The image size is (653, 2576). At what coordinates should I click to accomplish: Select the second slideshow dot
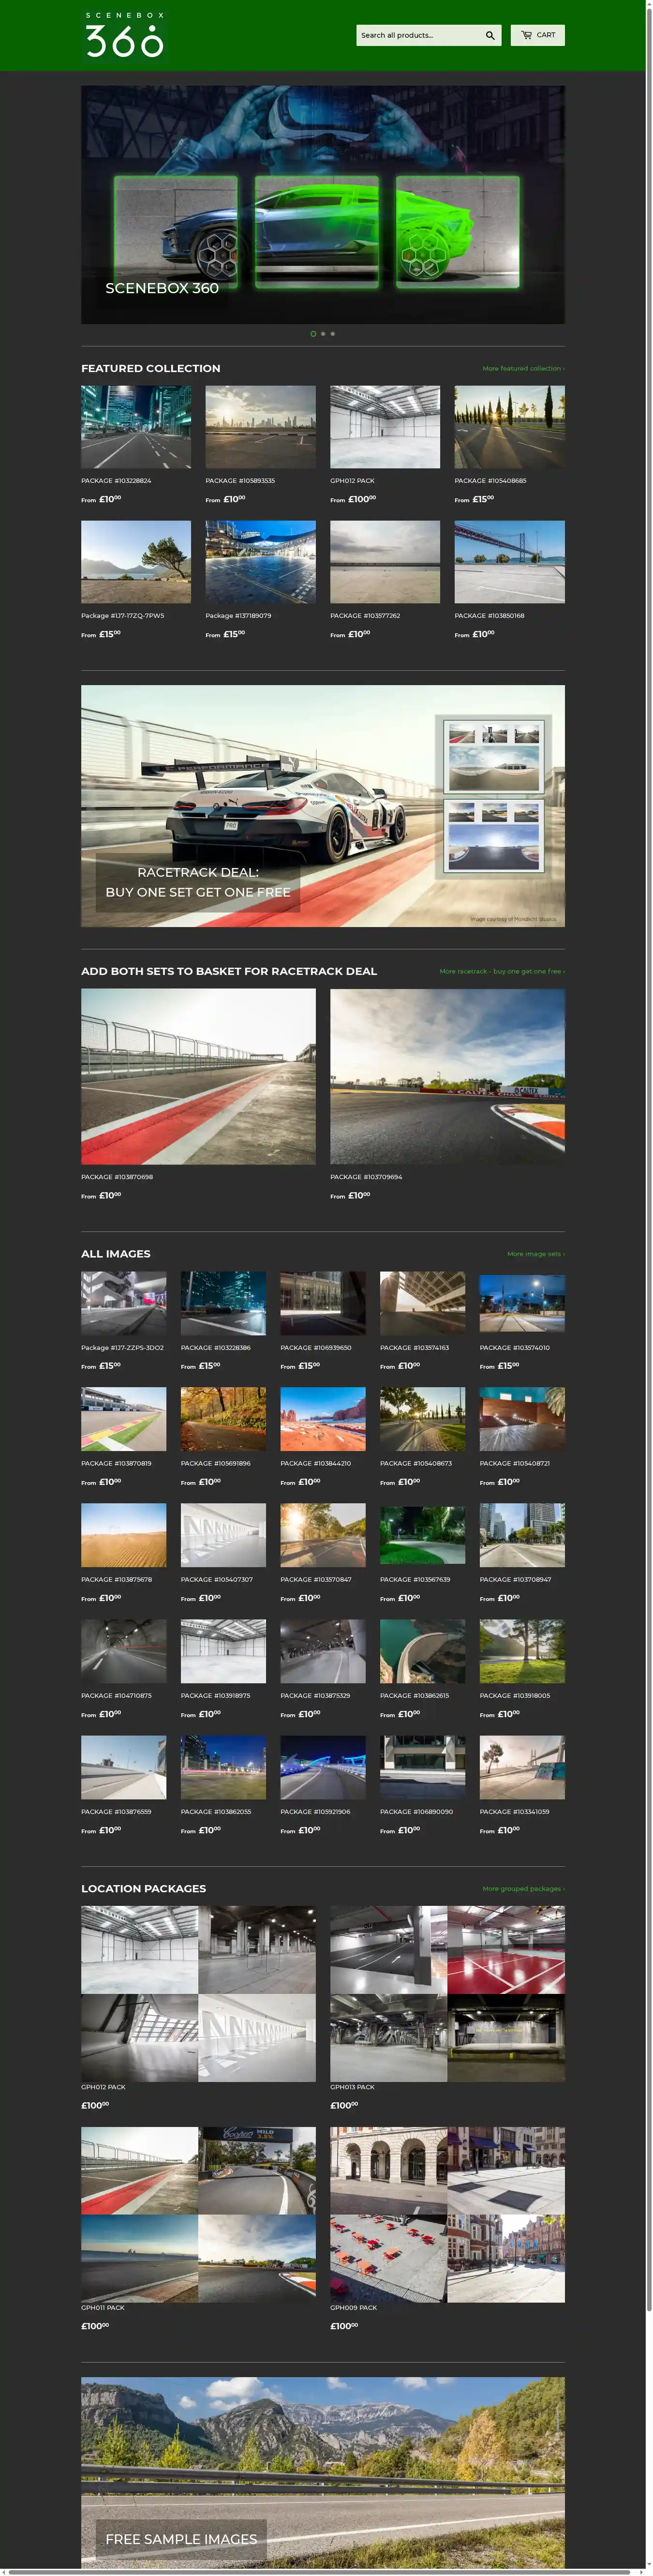(323, 334)
